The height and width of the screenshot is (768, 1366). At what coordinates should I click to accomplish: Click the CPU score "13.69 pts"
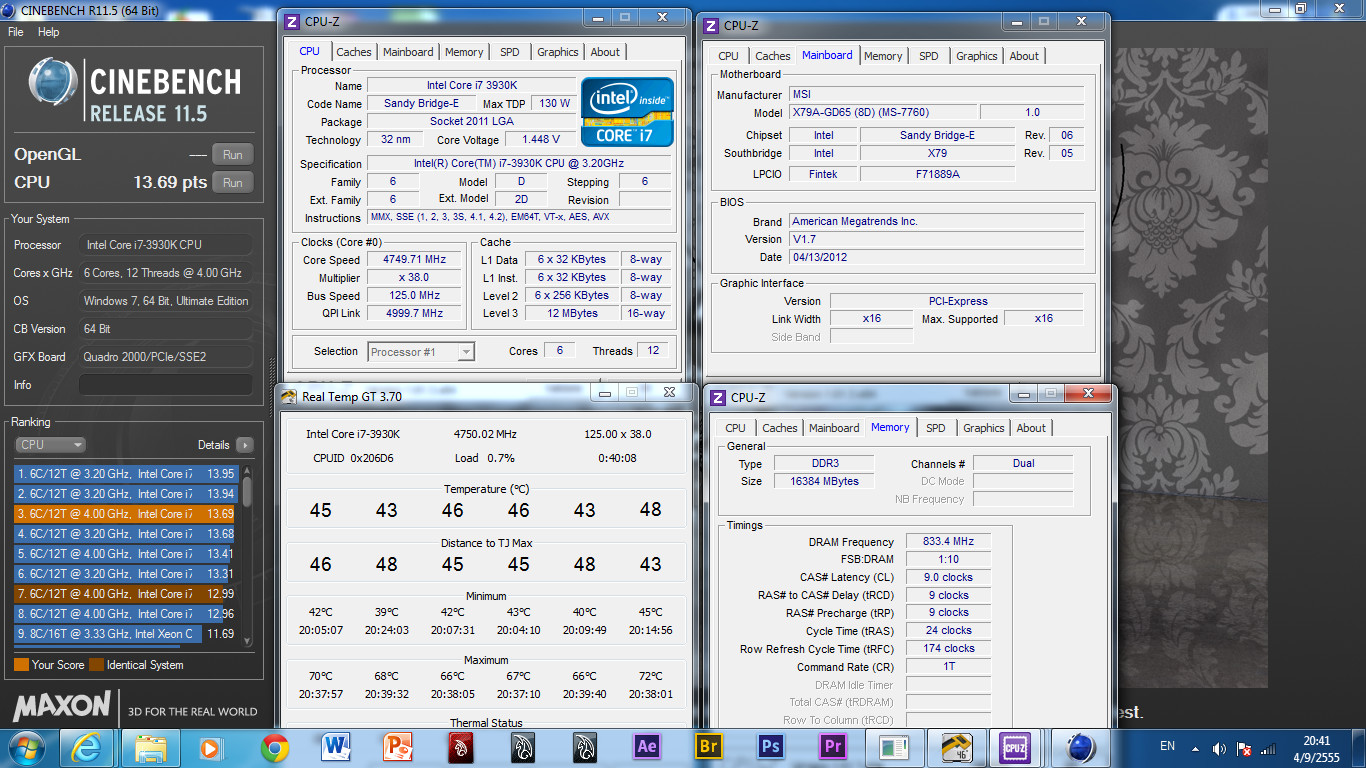coord(170,183)
